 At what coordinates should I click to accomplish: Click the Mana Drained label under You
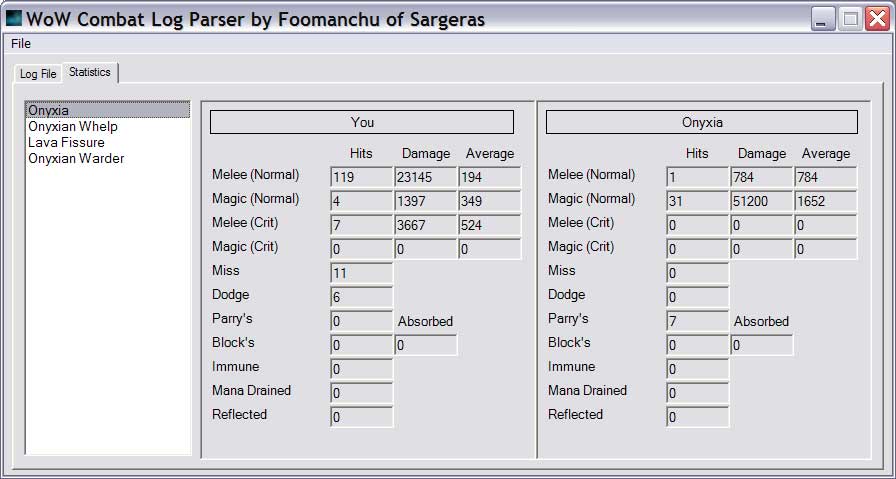pos(251,390)
